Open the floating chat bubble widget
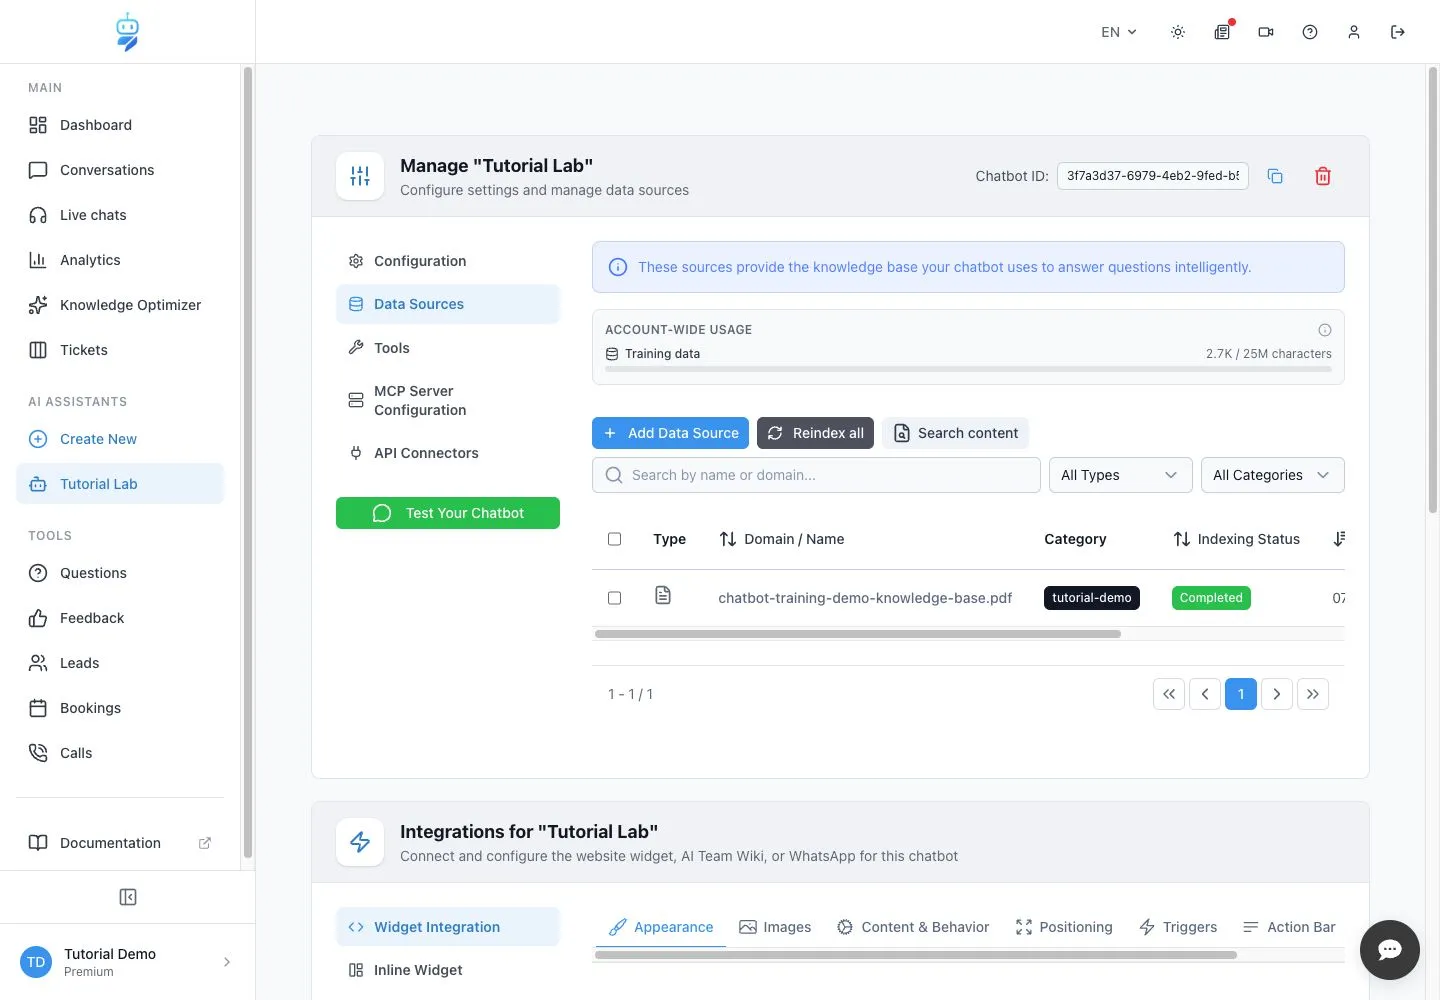 1390,950
